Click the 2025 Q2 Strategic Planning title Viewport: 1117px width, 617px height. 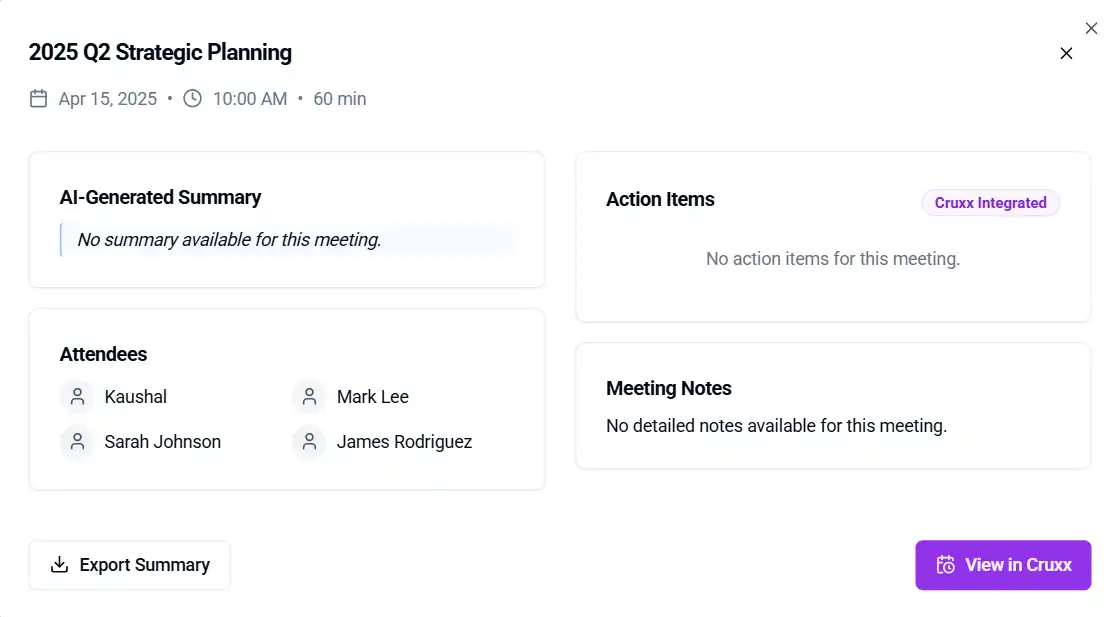(160, 53)
